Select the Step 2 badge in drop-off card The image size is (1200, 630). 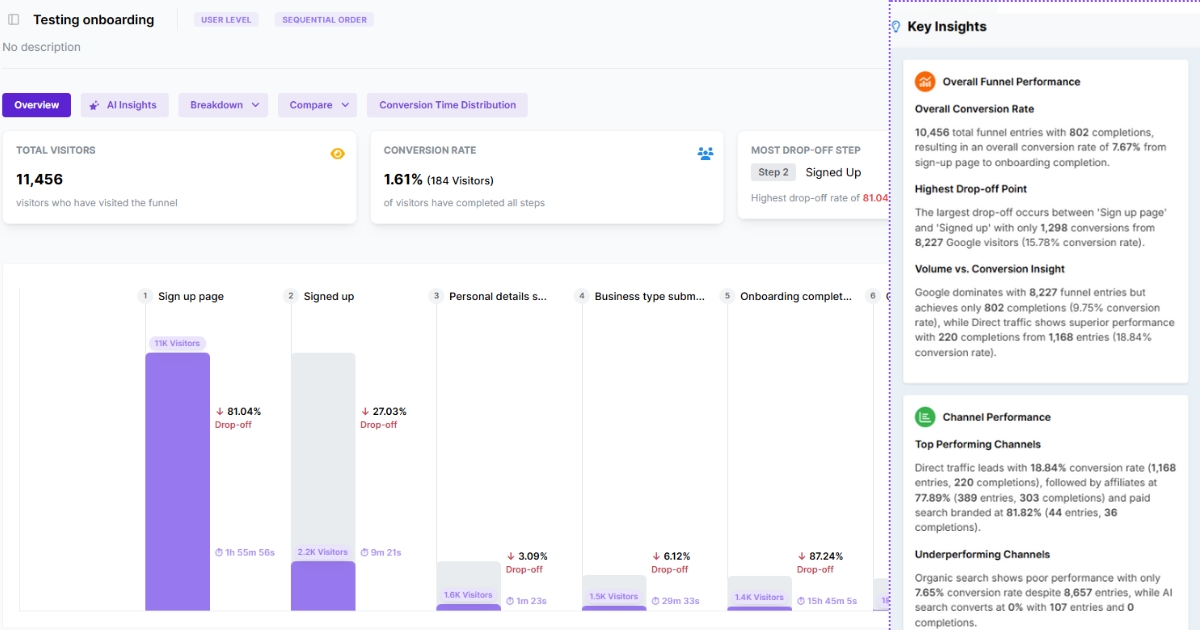pos(773,172)
